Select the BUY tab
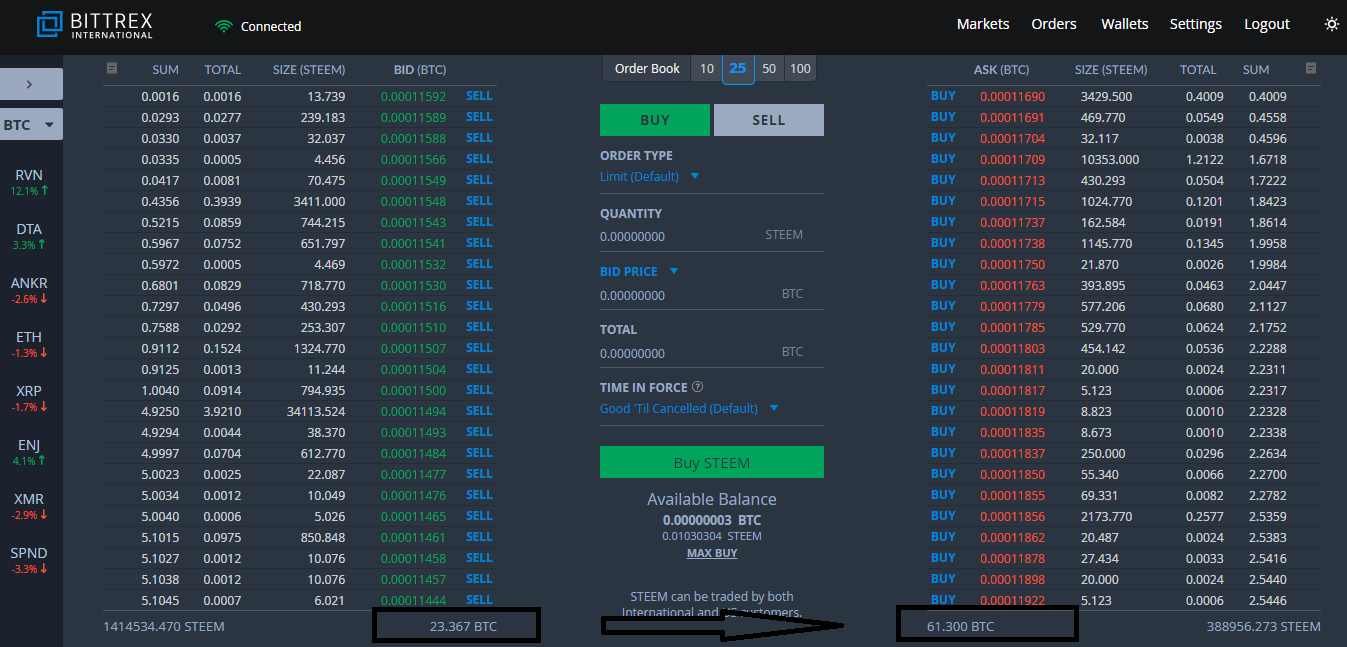Viewport: 1347px width, 647px height. 655,120
